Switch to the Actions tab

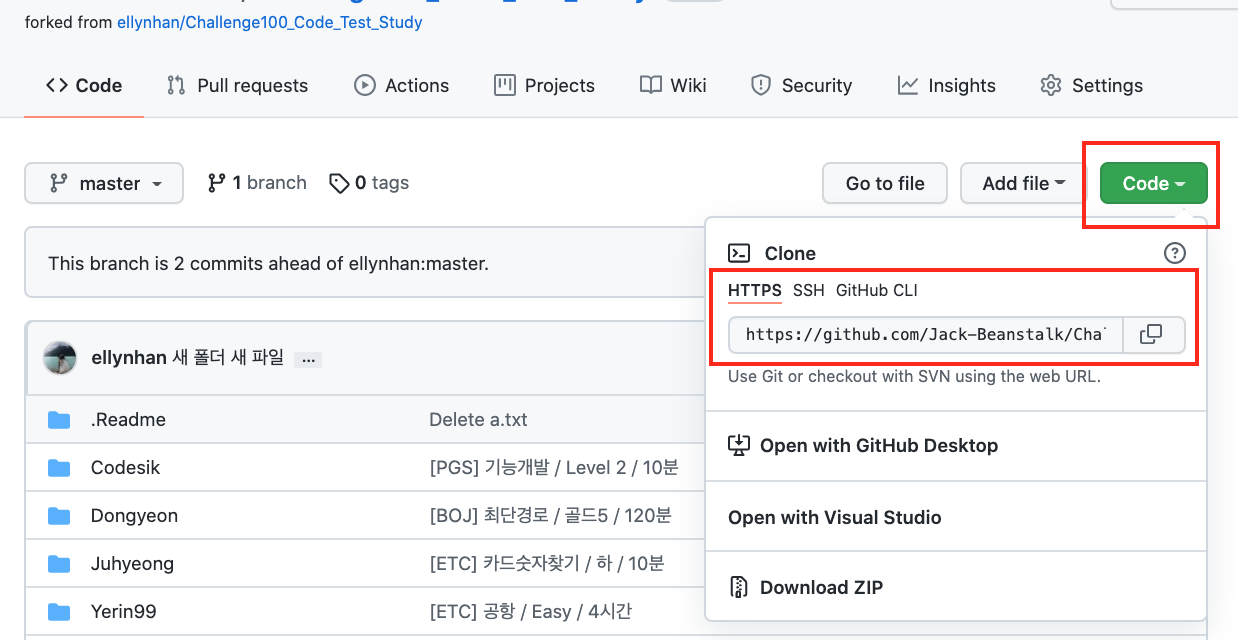click(x=401, y=86)
